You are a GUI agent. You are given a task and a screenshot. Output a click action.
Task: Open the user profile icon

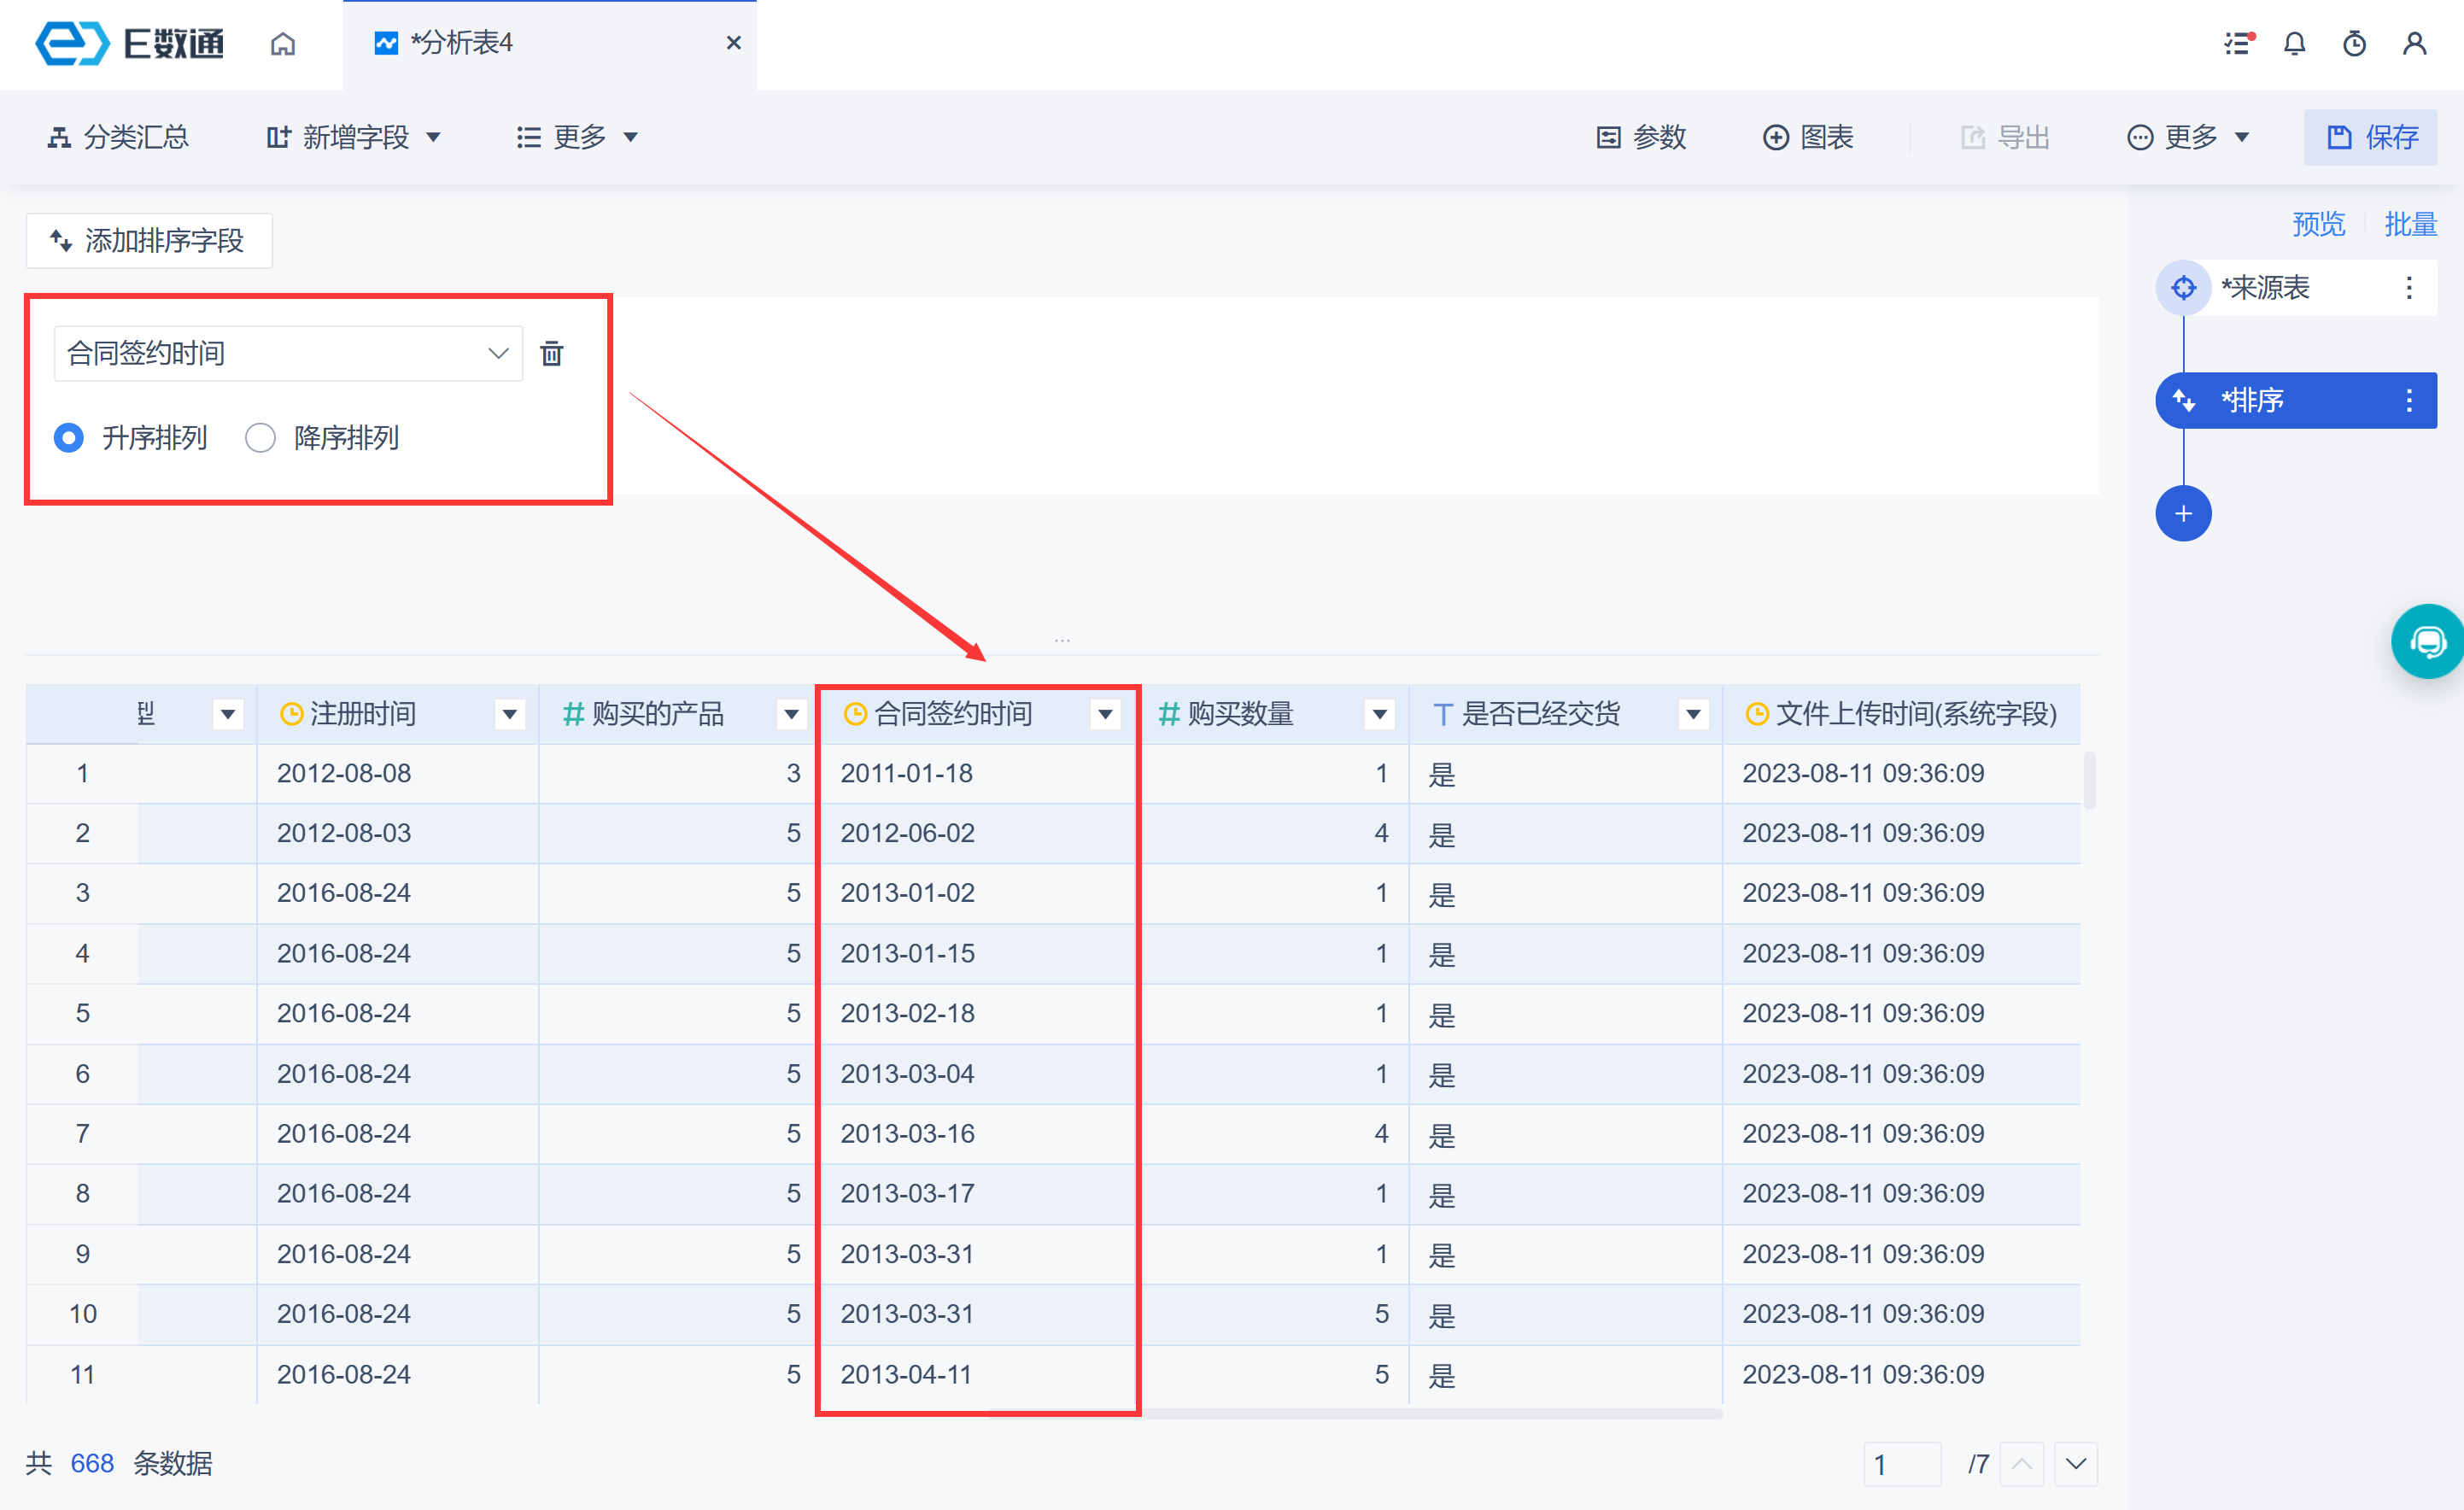[2414, 44]
